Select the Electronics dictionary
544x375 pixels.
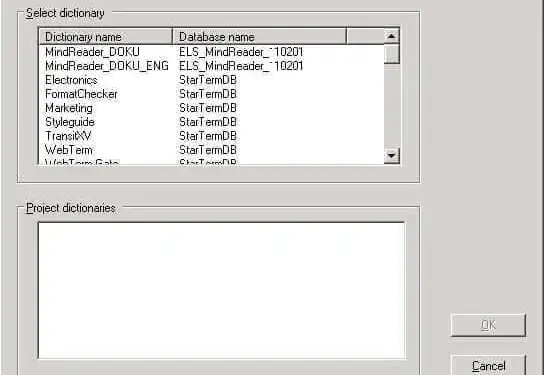(x=71, y=80)
